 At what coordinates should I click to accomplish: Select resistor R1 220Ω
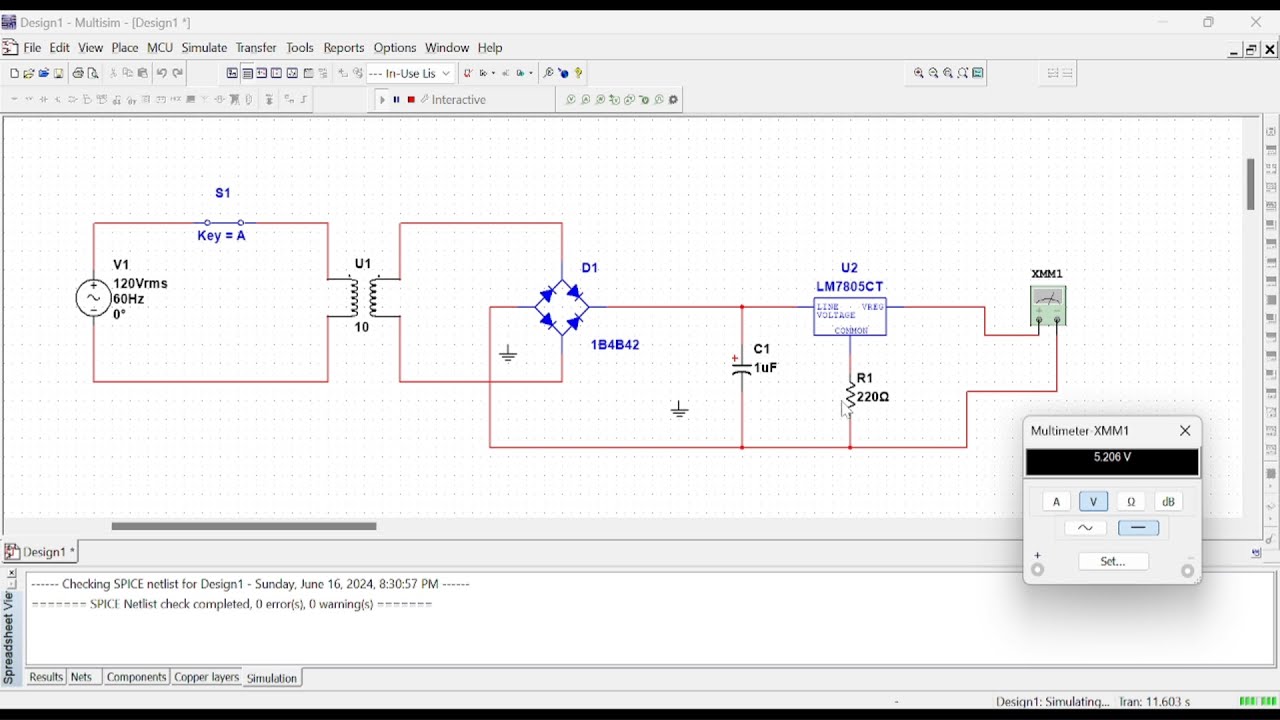click(x=851, y=395)
